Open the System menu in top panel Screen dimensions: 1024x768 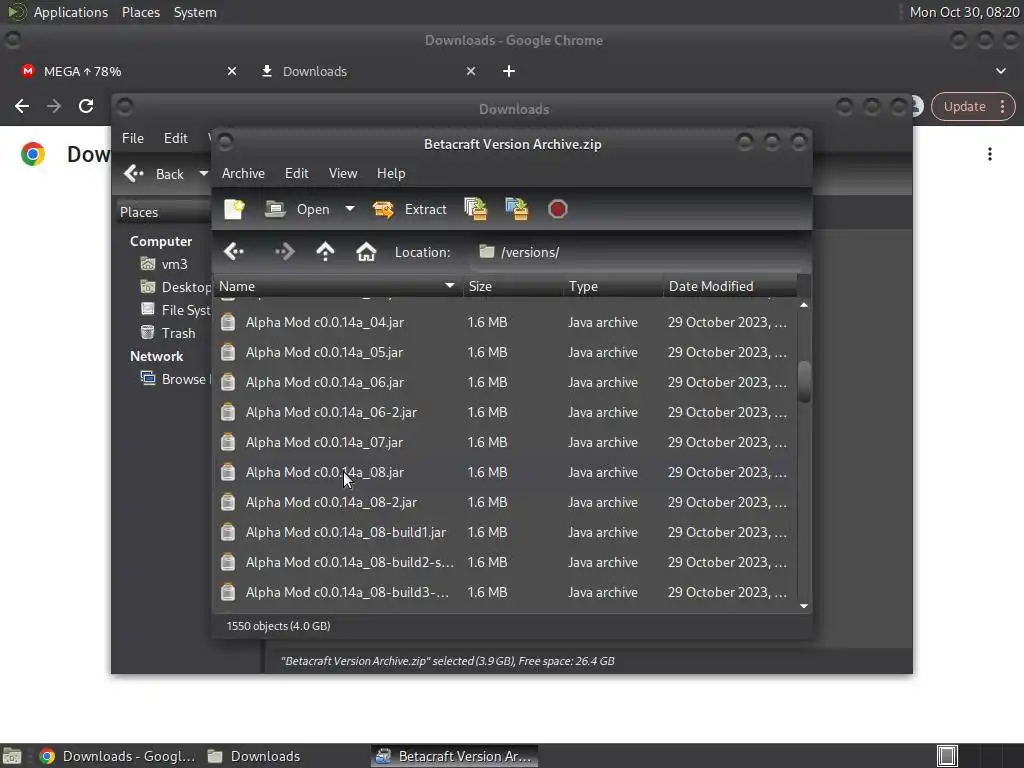(x=195, y=12)
